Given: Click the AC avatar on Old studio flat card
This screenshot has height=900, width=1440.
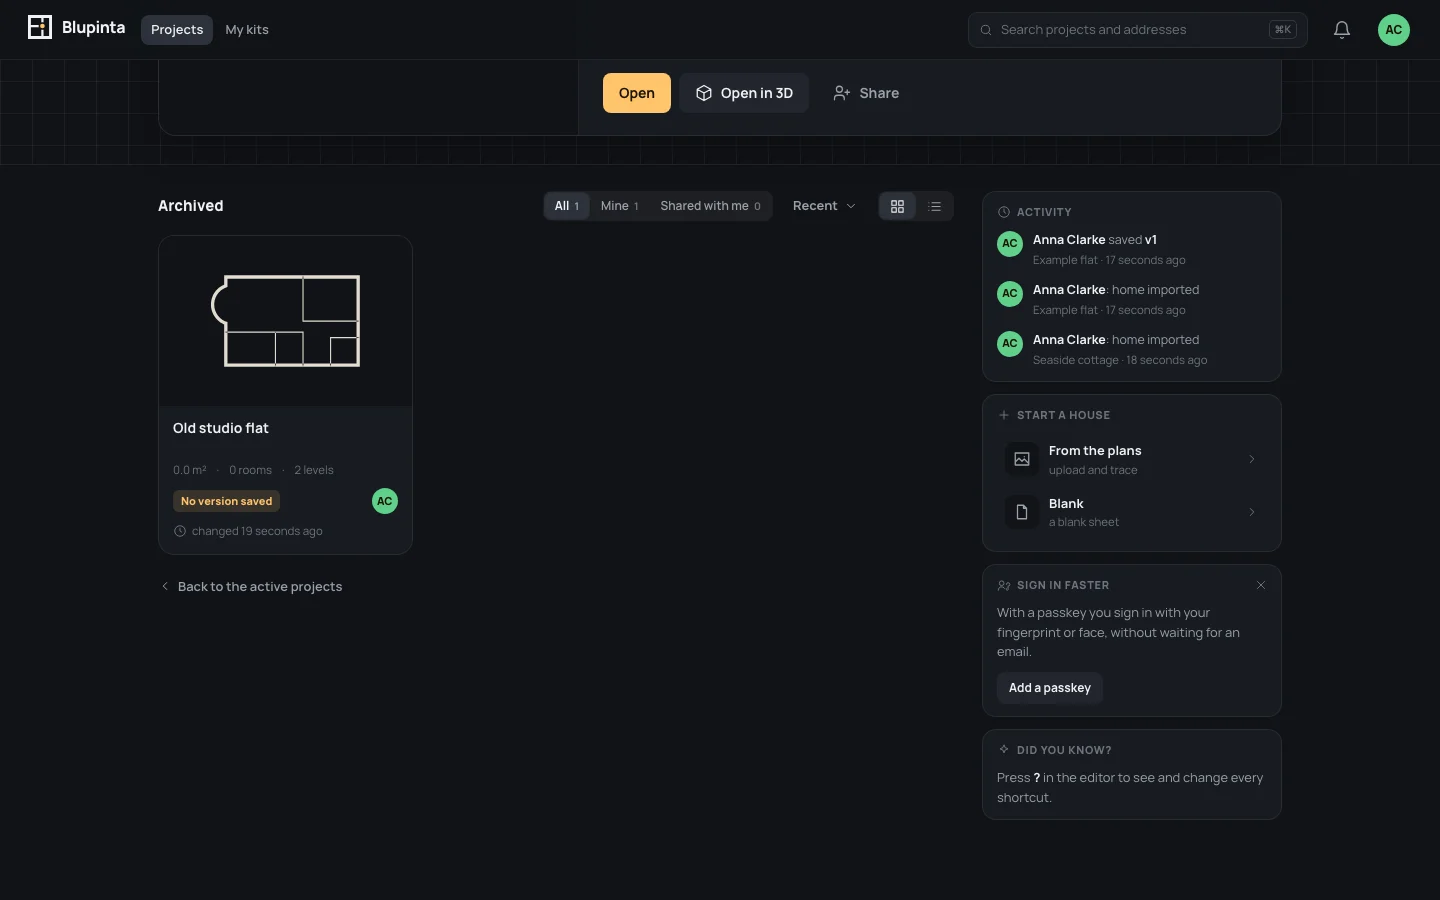Looking at the screenshot, I should point(385,501).
